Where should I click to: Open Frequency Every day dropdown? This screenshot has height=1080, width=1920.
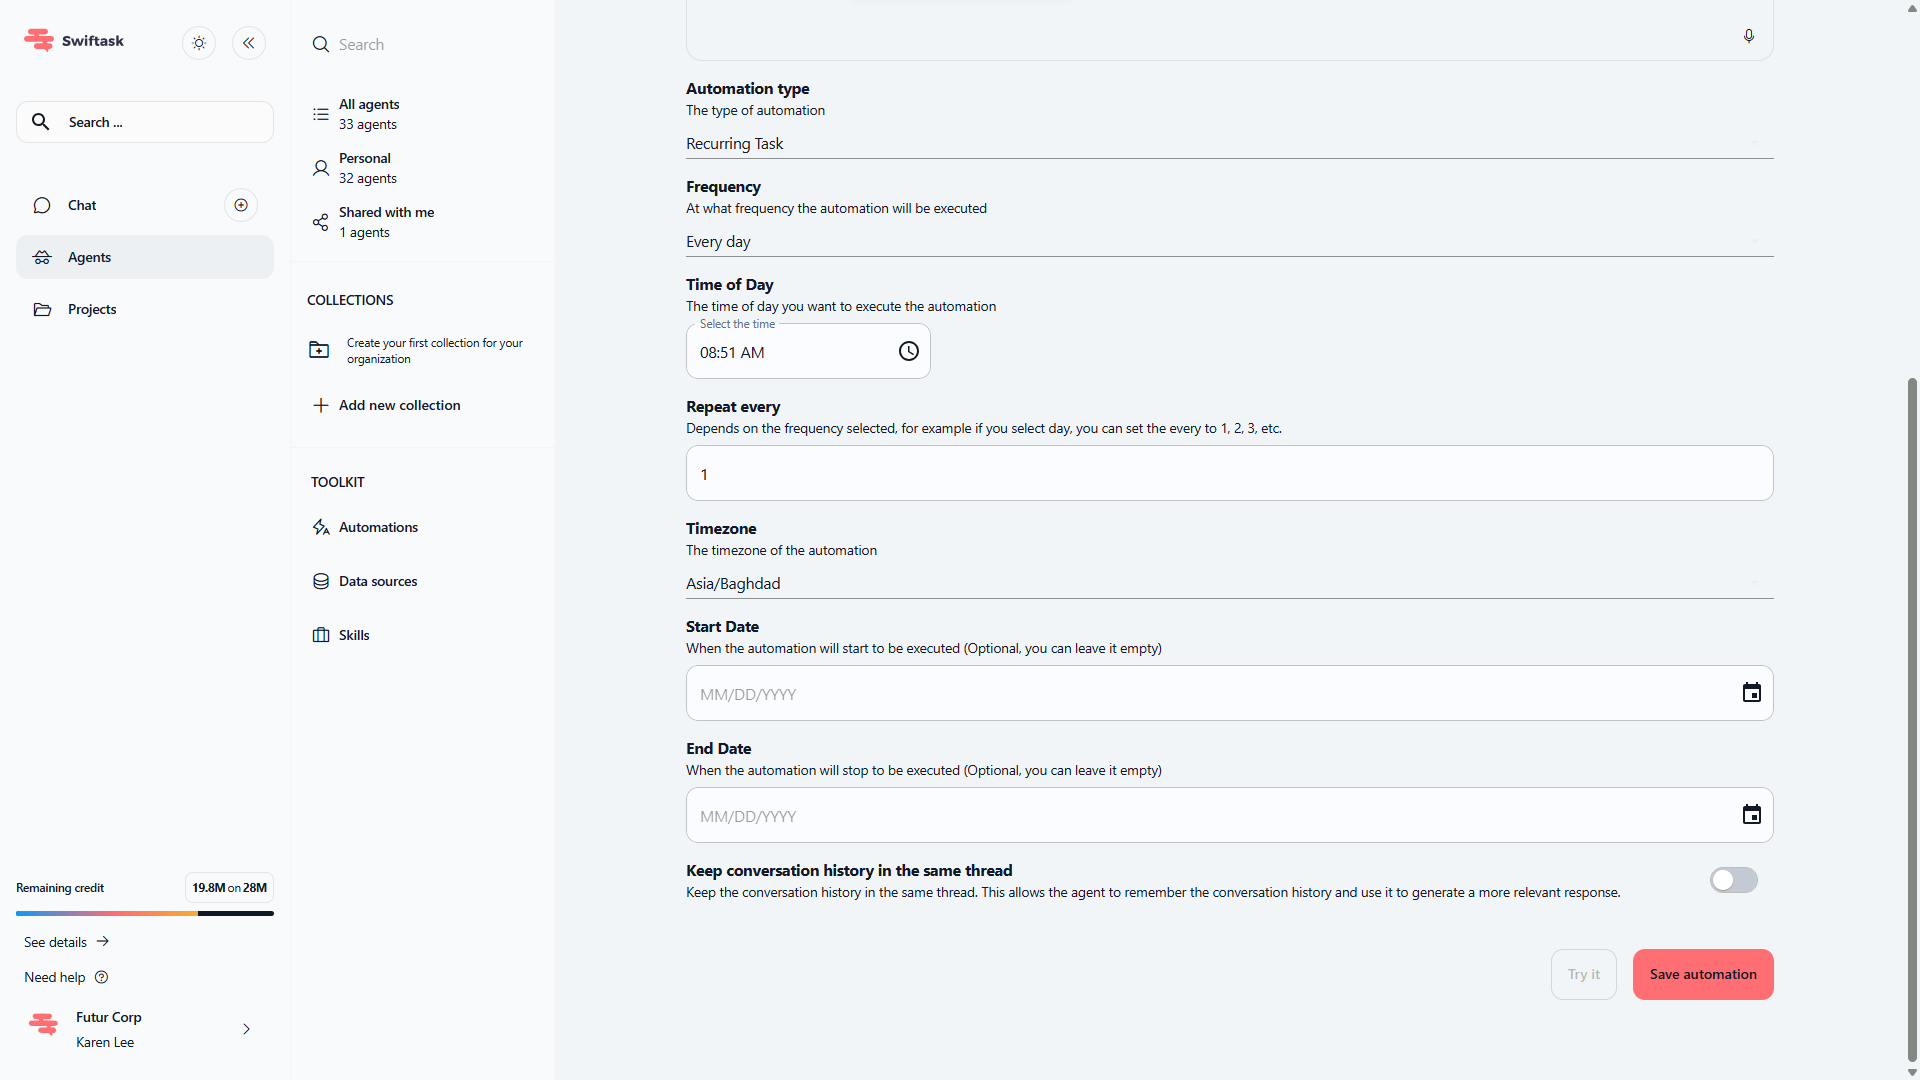[1228, 242]
